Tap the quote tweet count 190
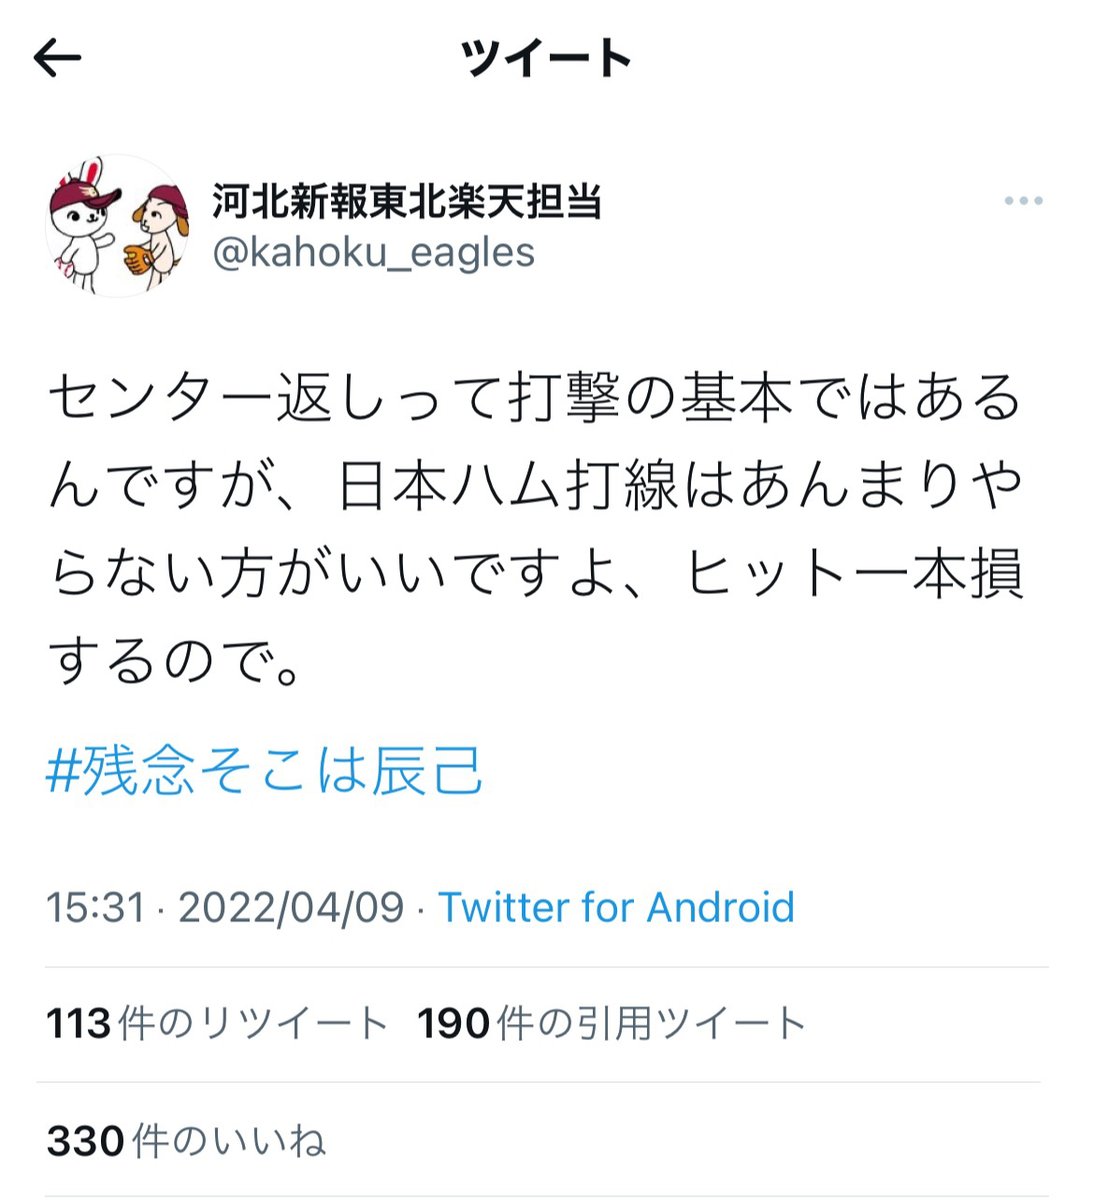Image resolution: width=1094 pixels, height=1200 pixels. (x=454, y=1023)
